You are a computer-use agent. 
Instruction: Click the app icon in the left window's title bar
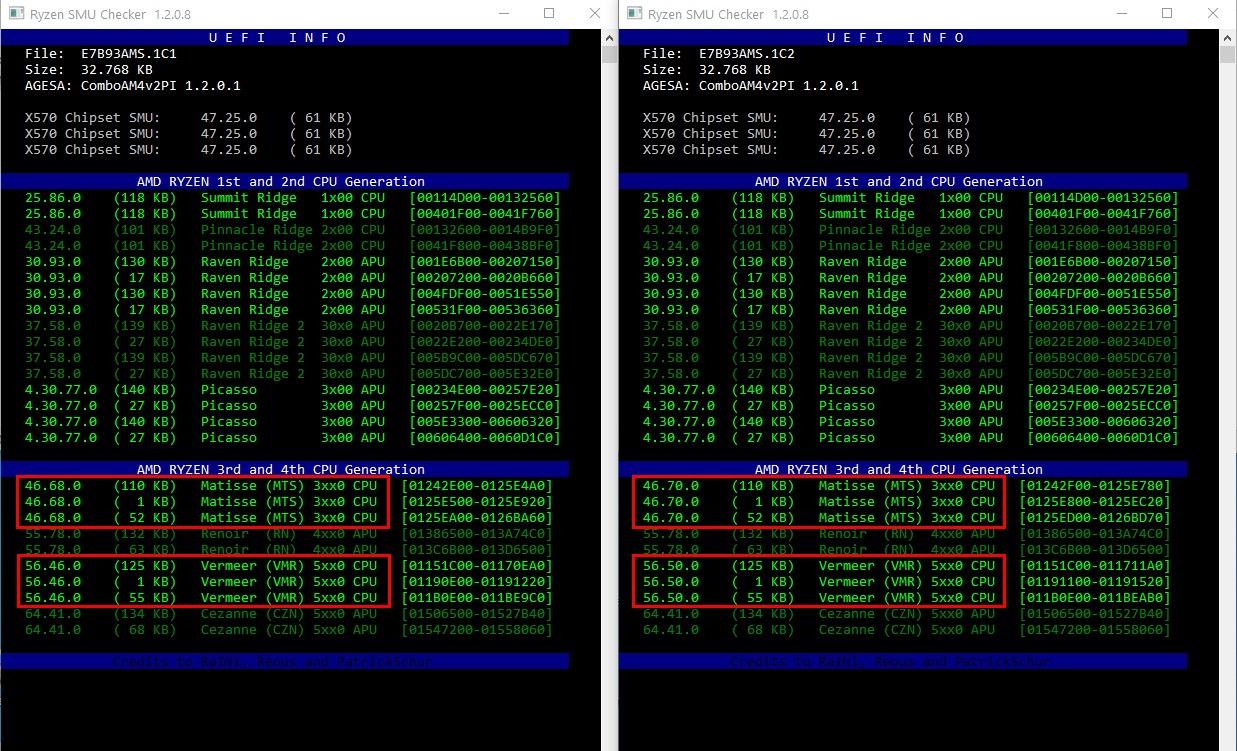pyautogui.click(x=14, y=14)
